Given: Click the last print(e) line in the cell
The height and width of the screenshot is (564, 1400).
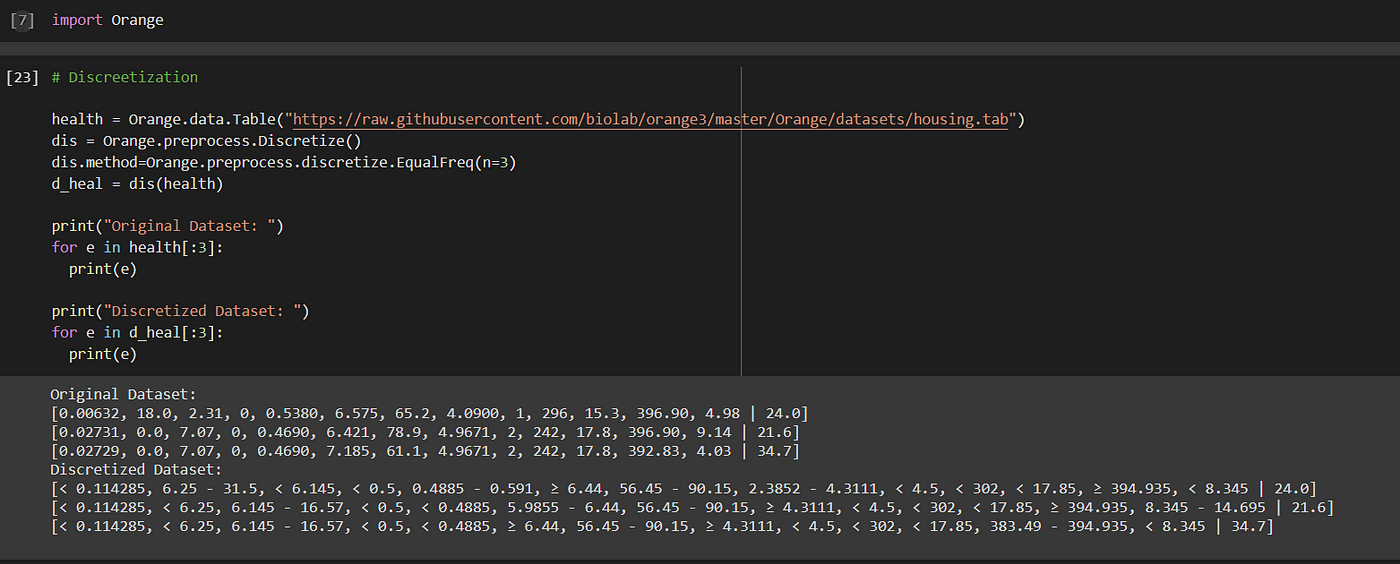Looking at the screenshot, I should click(103, 354).
